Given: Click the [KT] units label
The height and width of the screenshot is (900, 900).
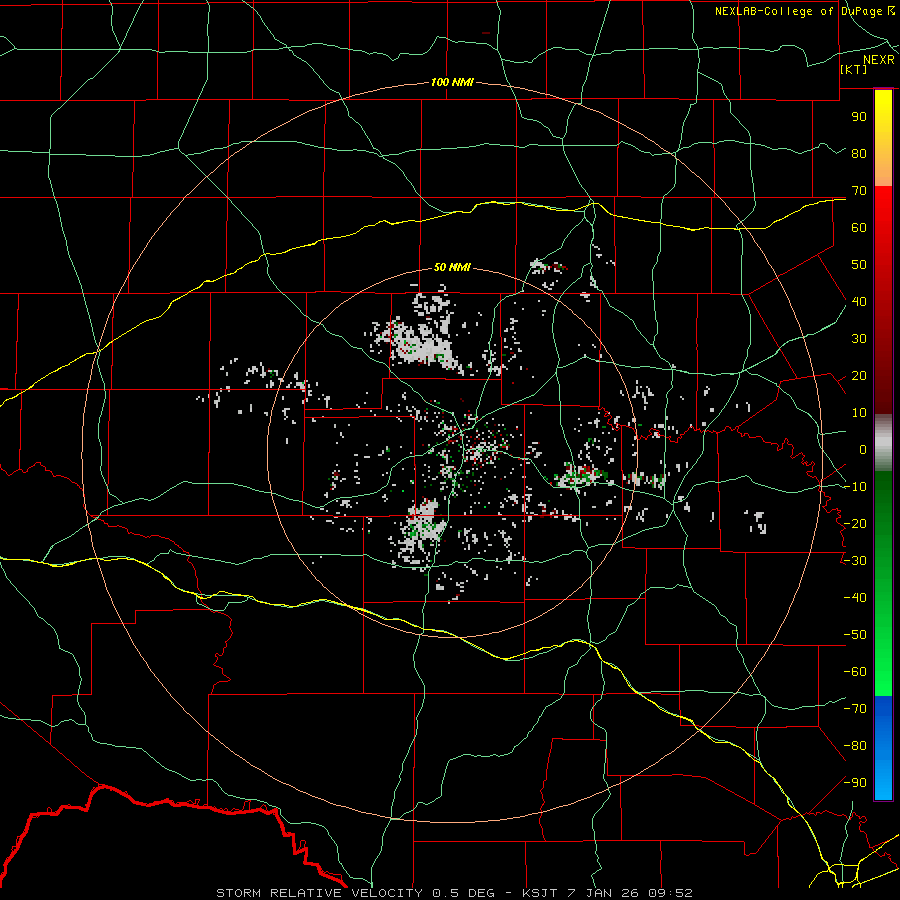Looking at the screenshot, I should (853, 69).
